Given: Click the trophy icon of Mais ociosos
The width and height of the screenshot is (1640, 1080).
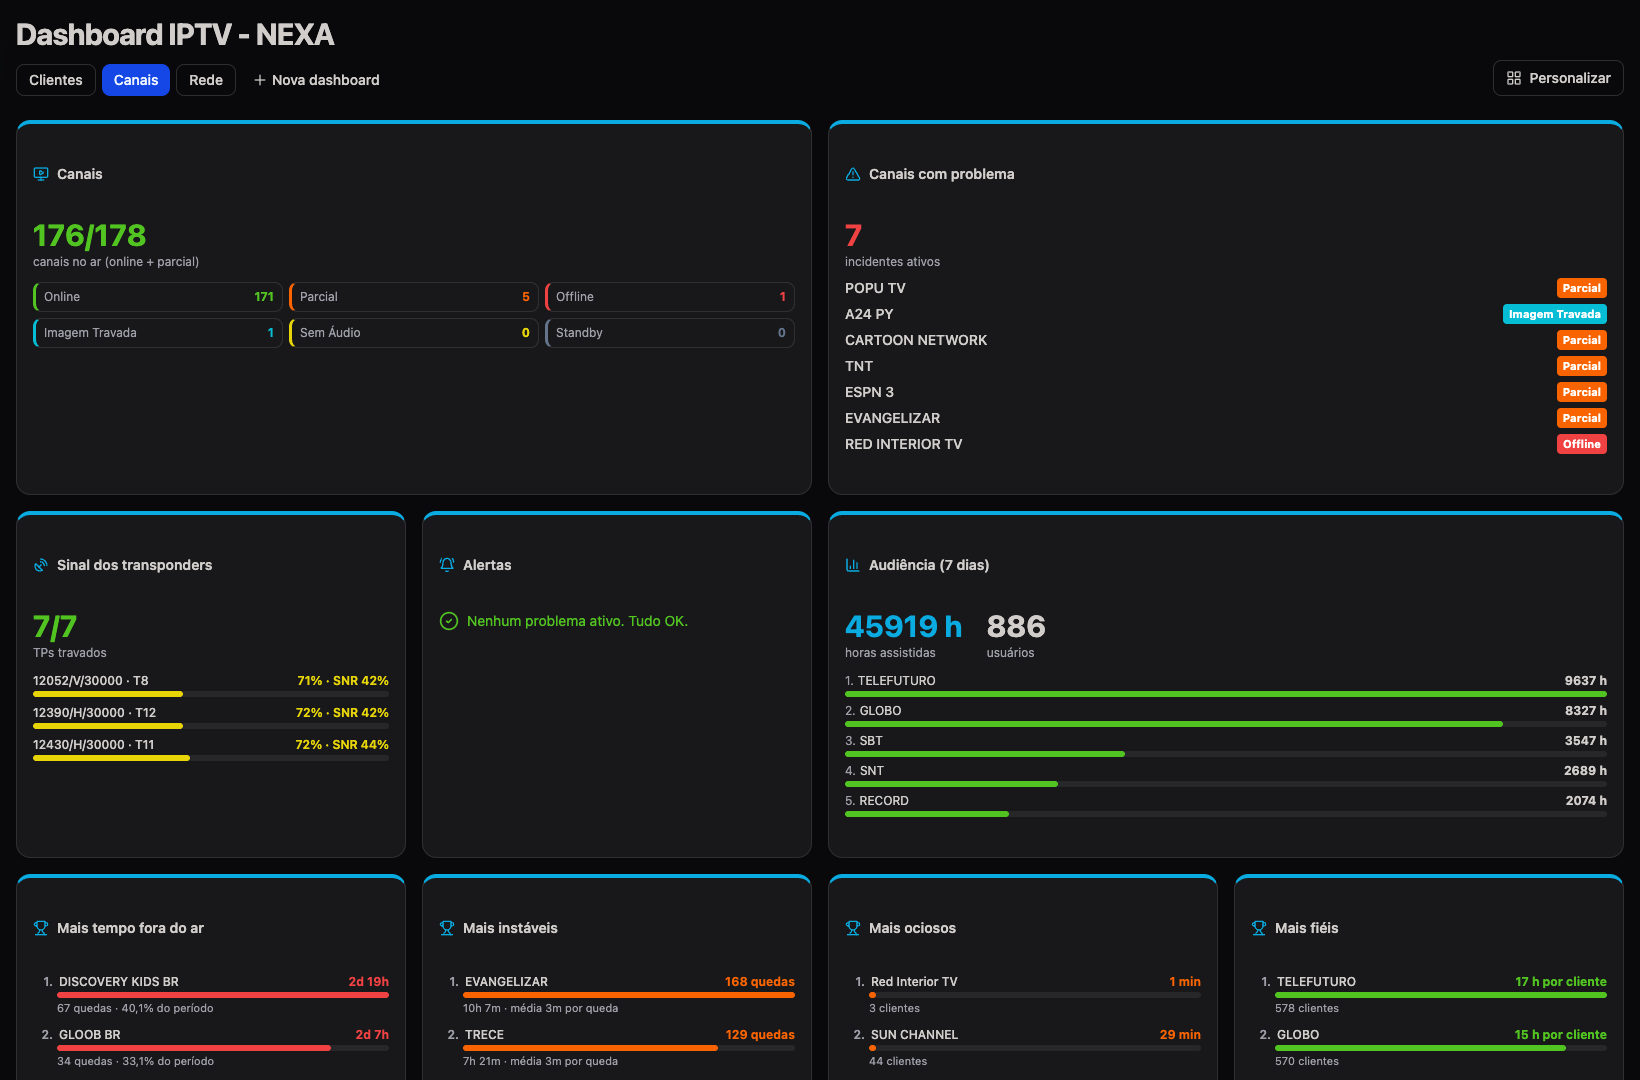Looking at the screenshot, I should (853, 928).
